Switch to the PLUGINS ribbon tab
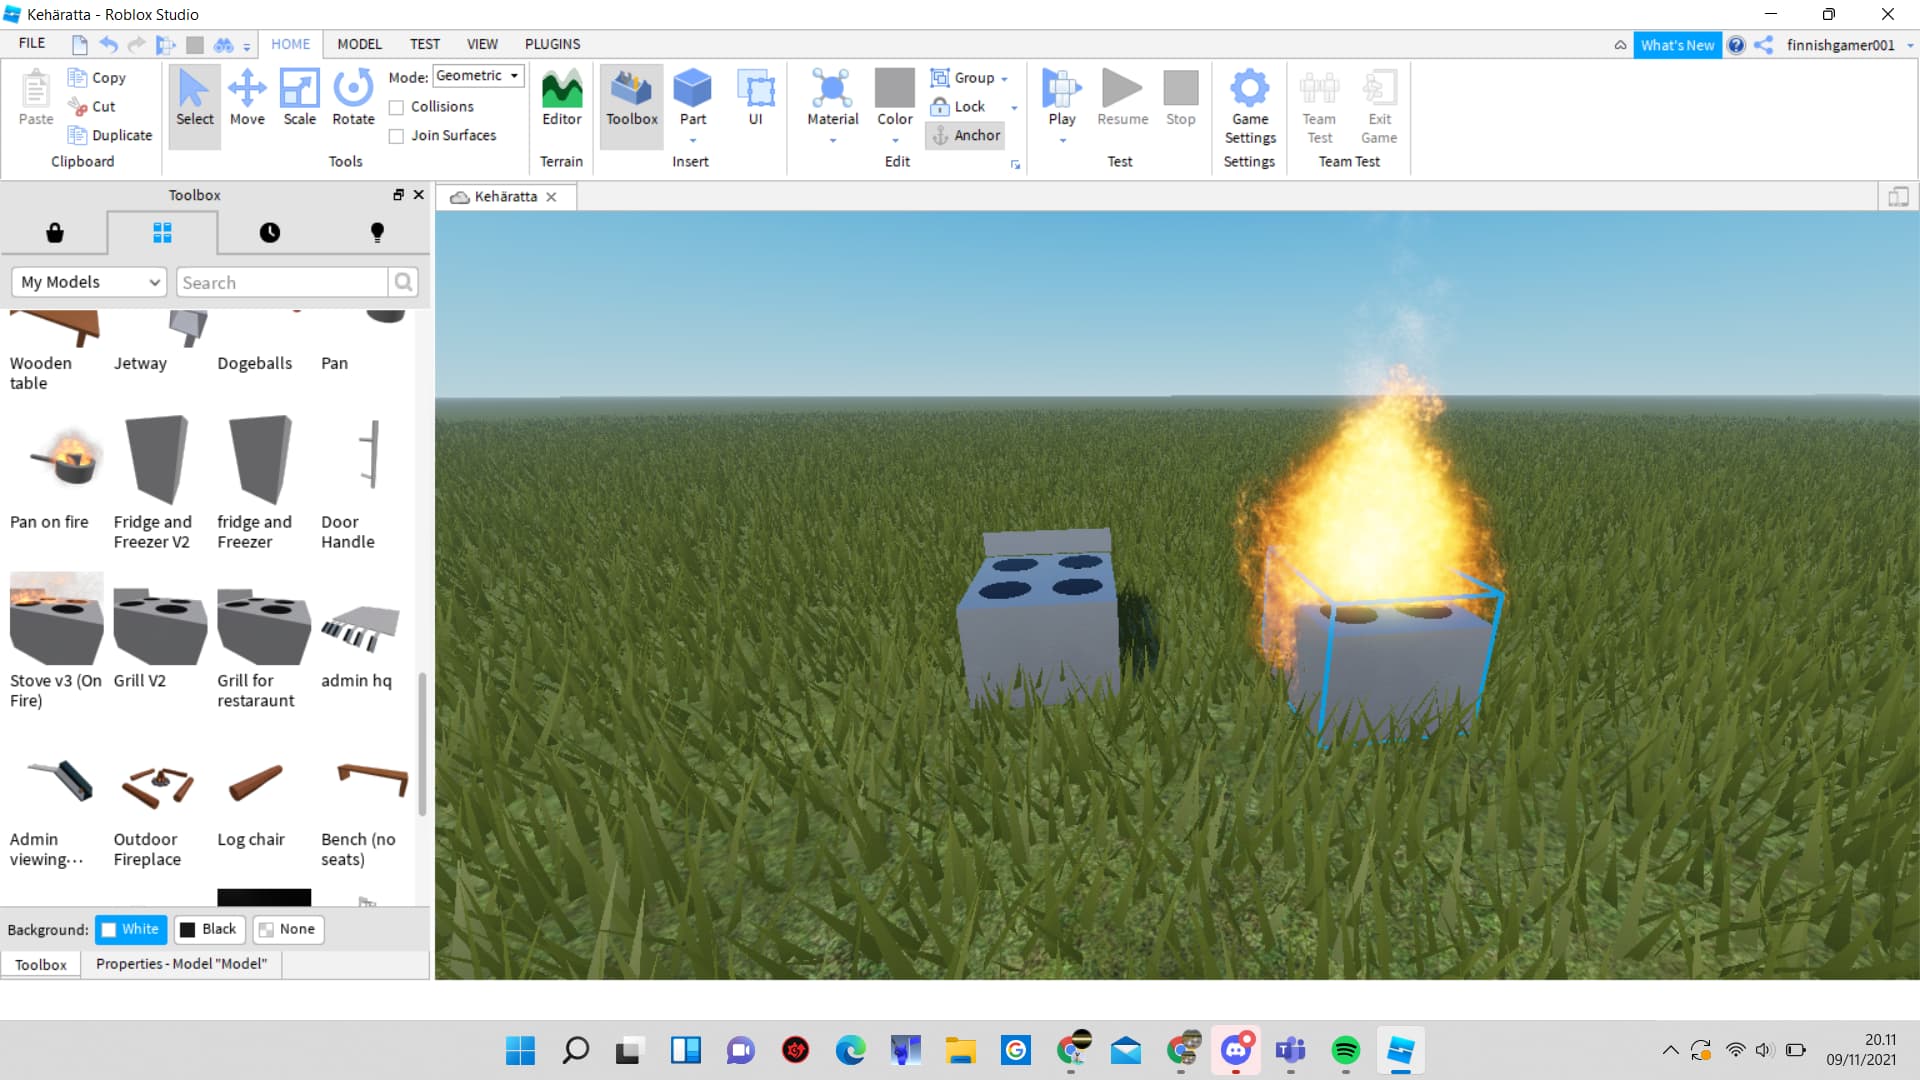Image resolution: width=1920 pixels, height=1080 pixels. pyautogui.click(x=552, y=44)
